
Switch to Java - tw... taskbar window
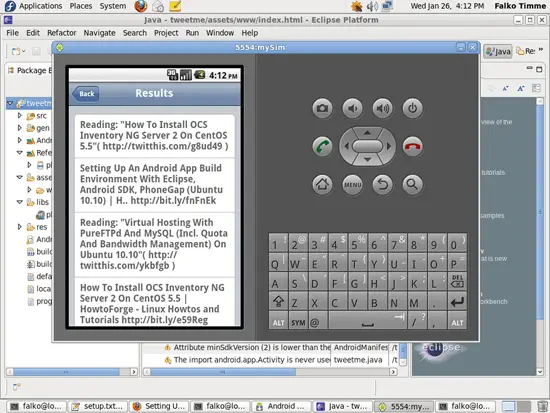coord(343,406)
